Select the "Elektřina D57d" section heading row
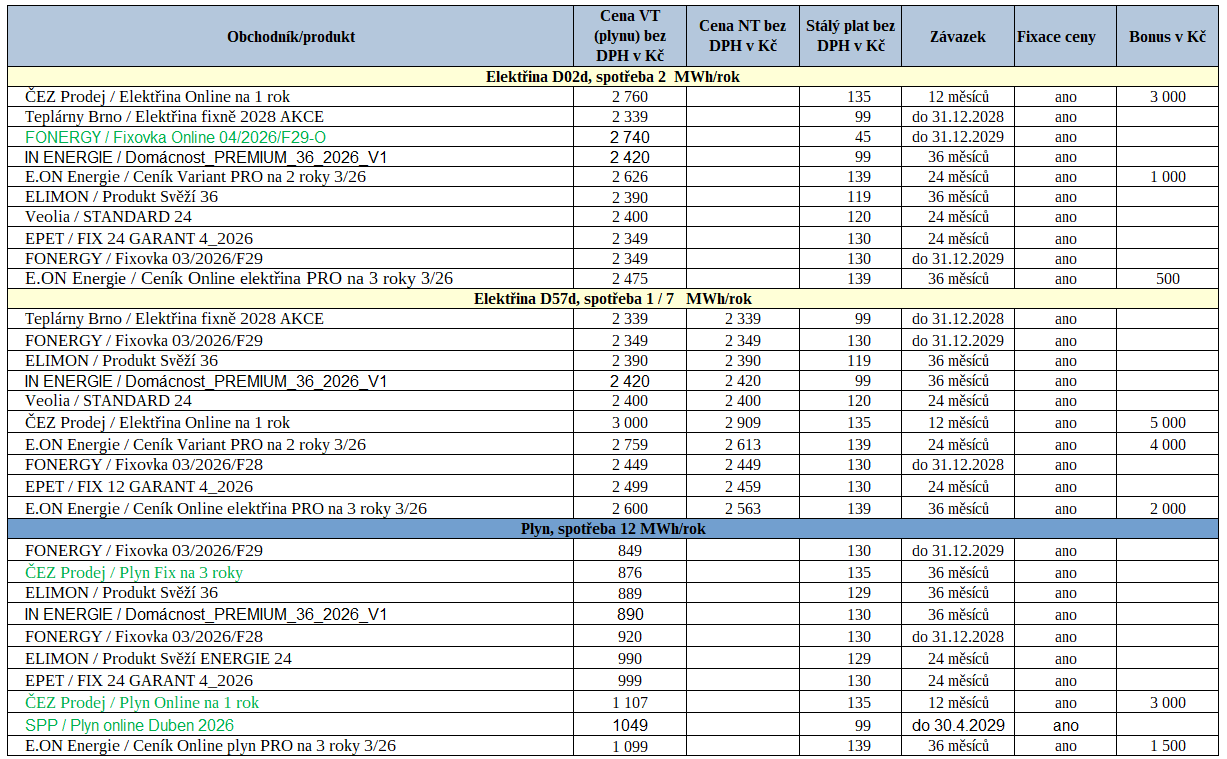Viewport: 1227px width, 759px height. point(612,298)
